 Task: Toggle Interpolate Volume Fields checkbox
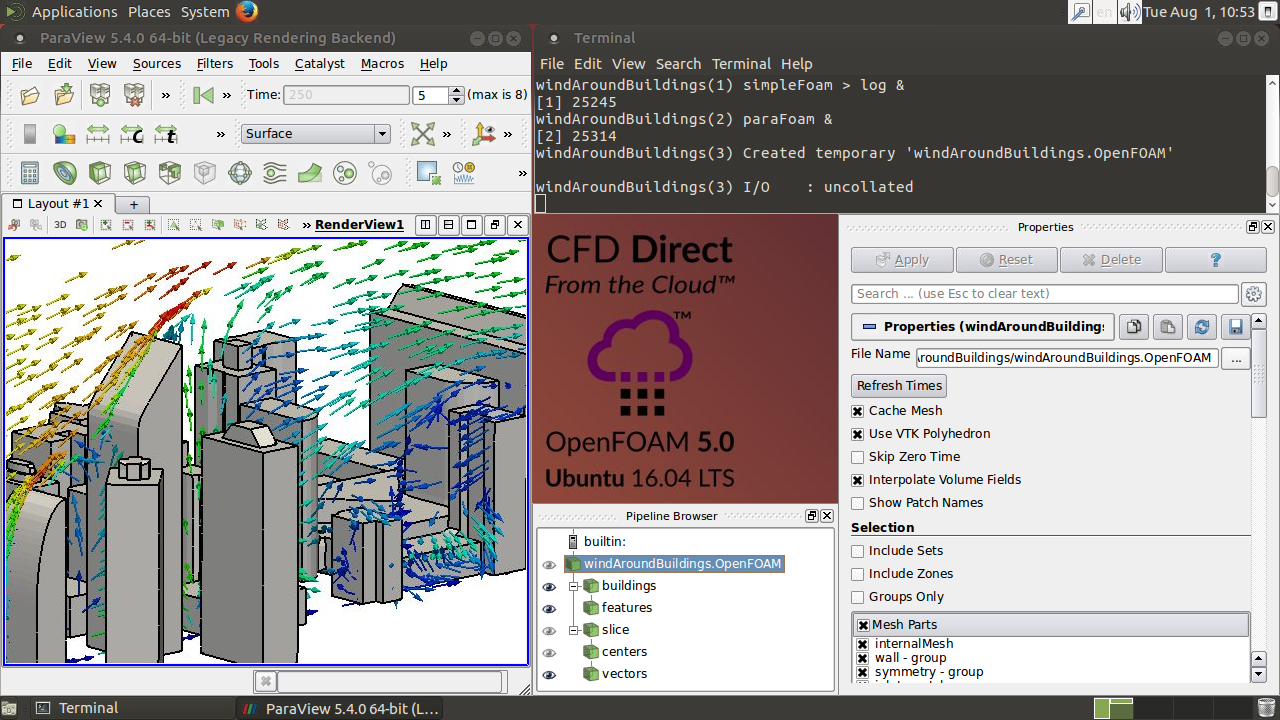(858, 480)
